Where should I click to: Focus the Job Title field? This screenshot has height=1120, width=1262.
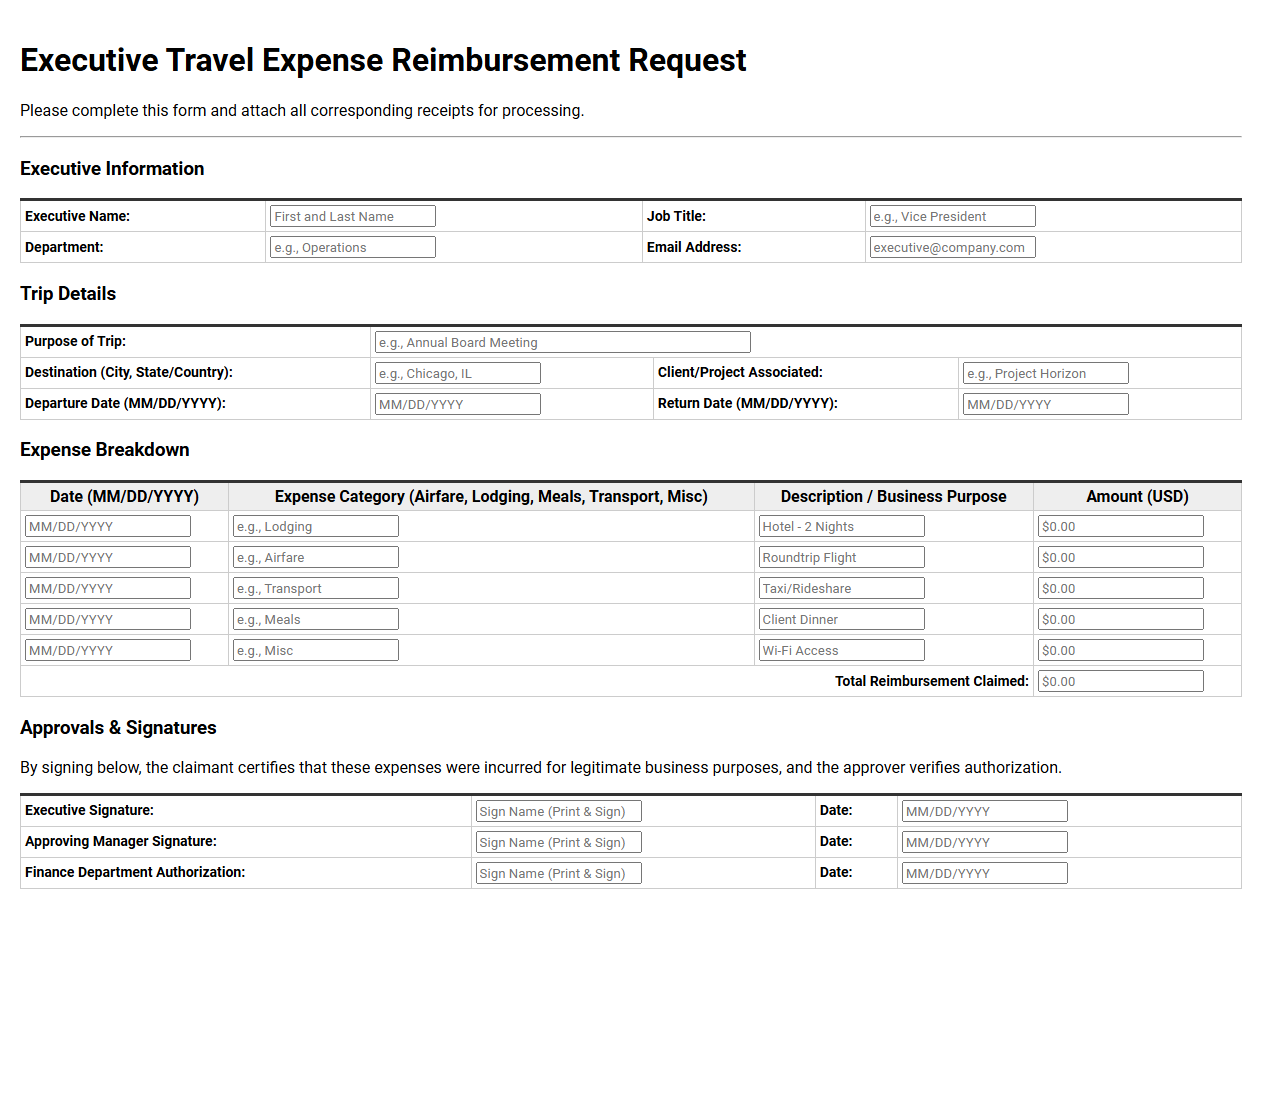(x=952, y=216)
